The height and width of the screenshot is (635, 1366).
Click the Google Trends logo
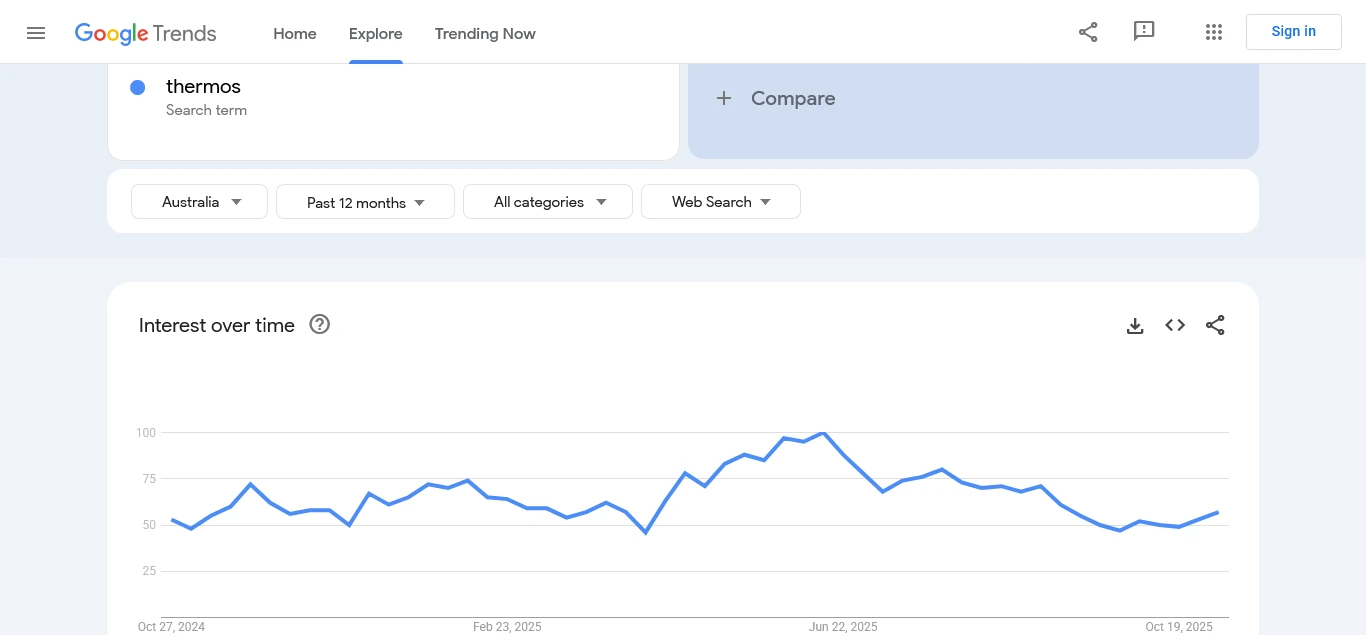point(146,33)
